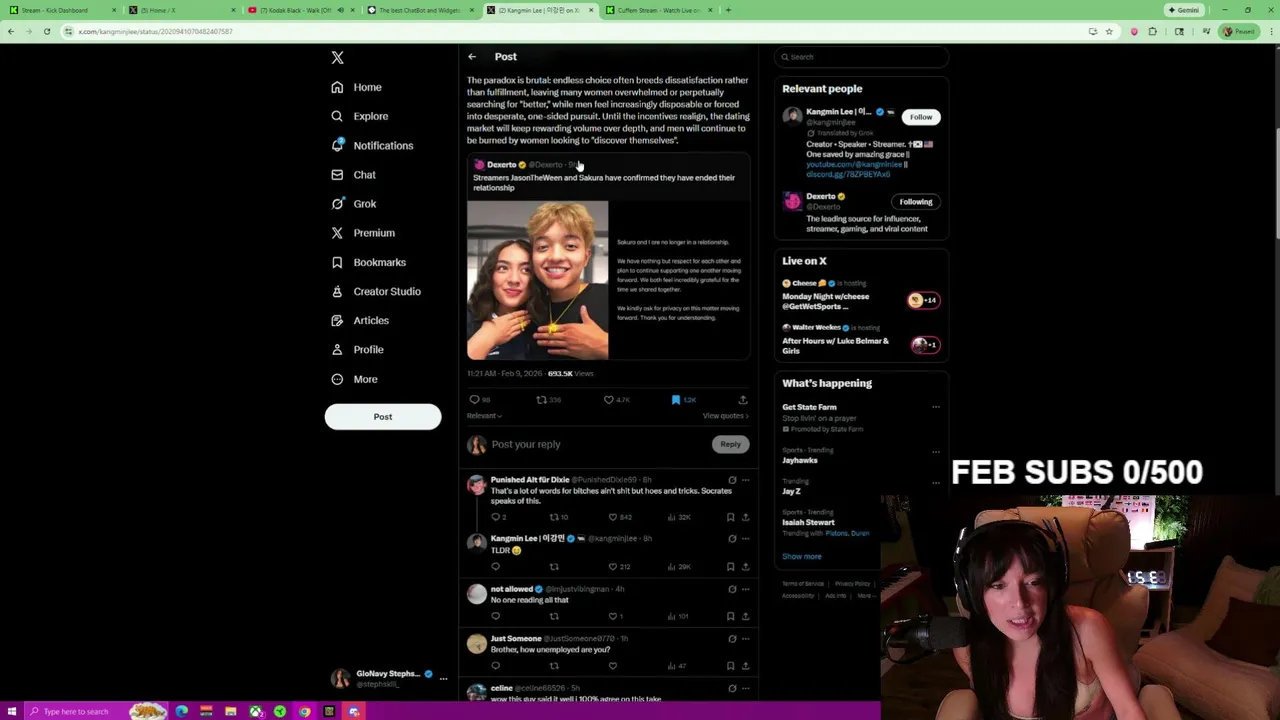Repost the Punished Alt für Dixie reply

(x=554, y=517)
